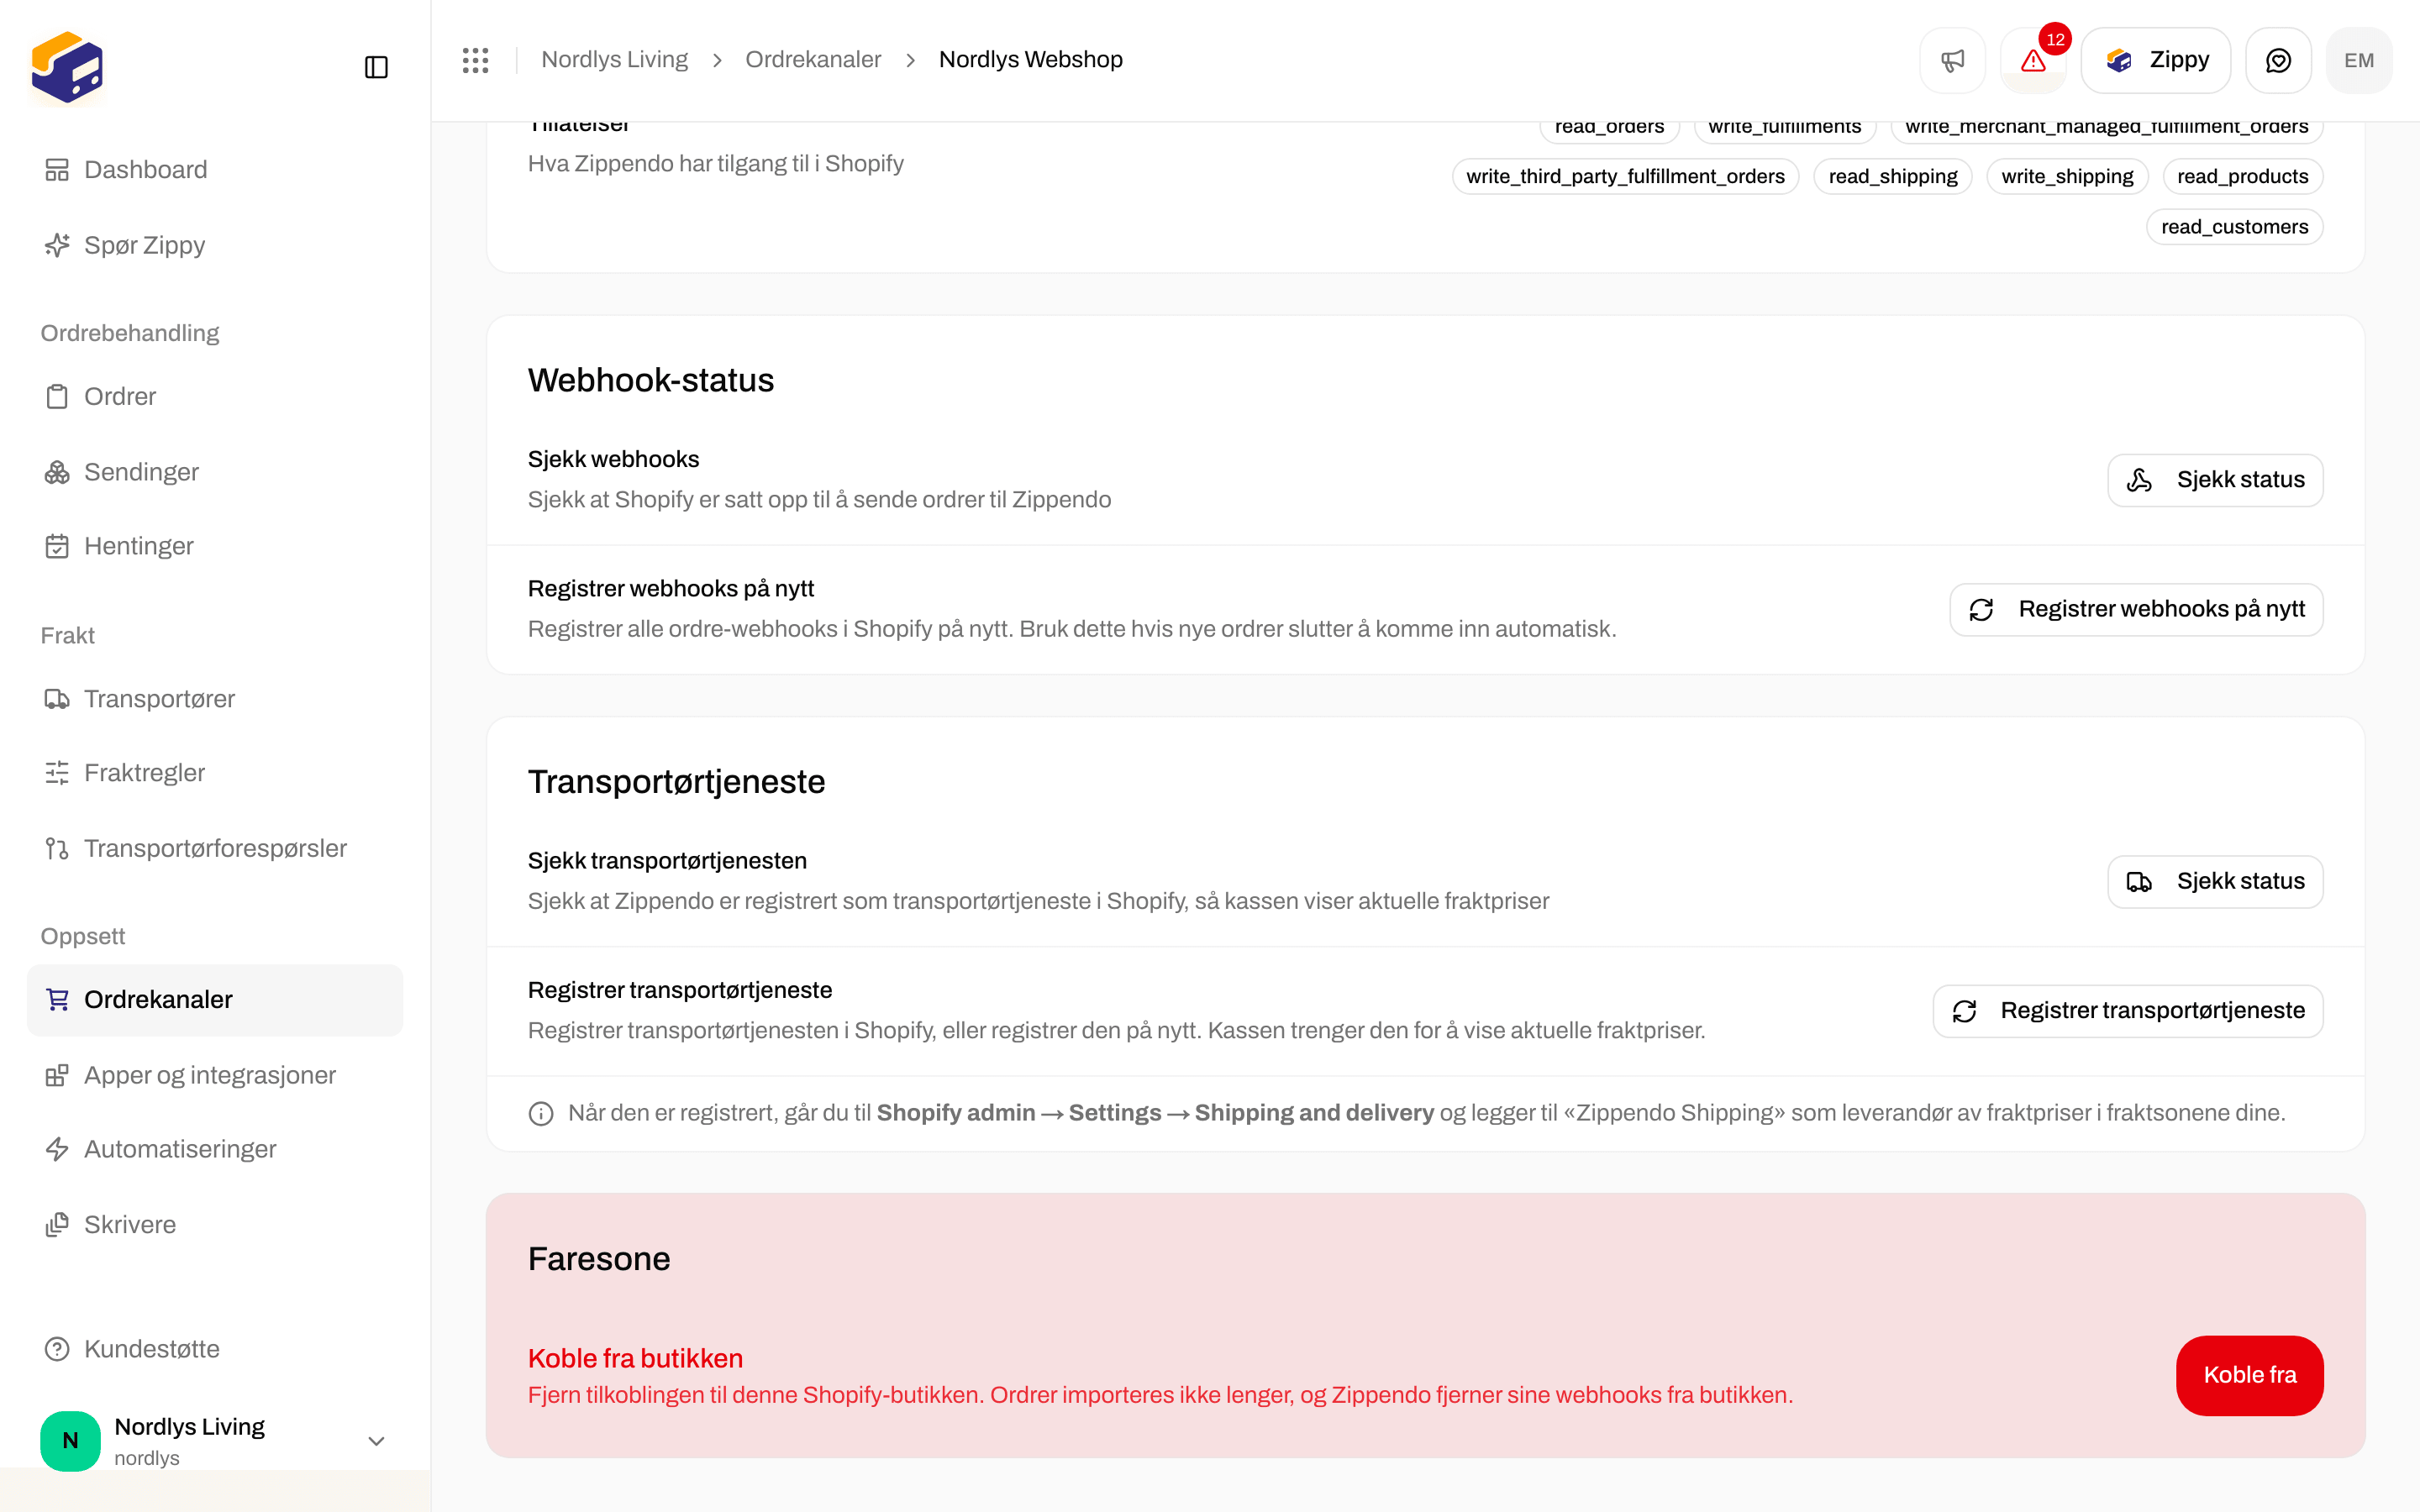Click the Webhook-status heading

click(651, 380)
